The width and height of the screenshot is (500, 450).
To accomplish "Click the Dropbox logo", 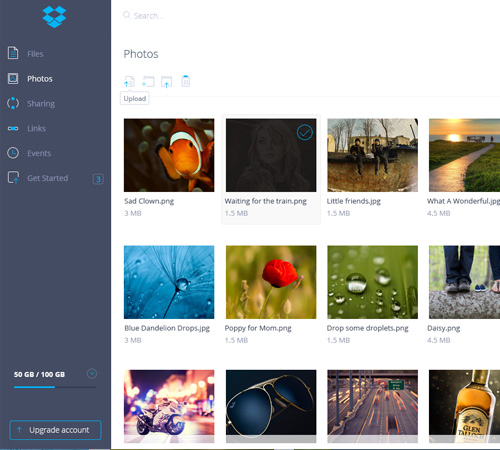I will point(54,17).
